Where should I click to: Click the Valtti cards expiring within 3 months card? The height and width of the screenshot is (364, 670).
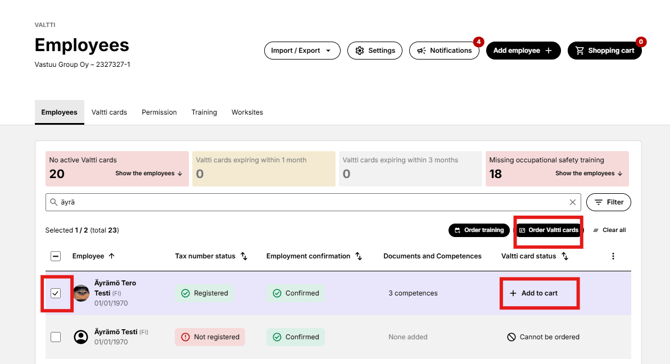410,169
